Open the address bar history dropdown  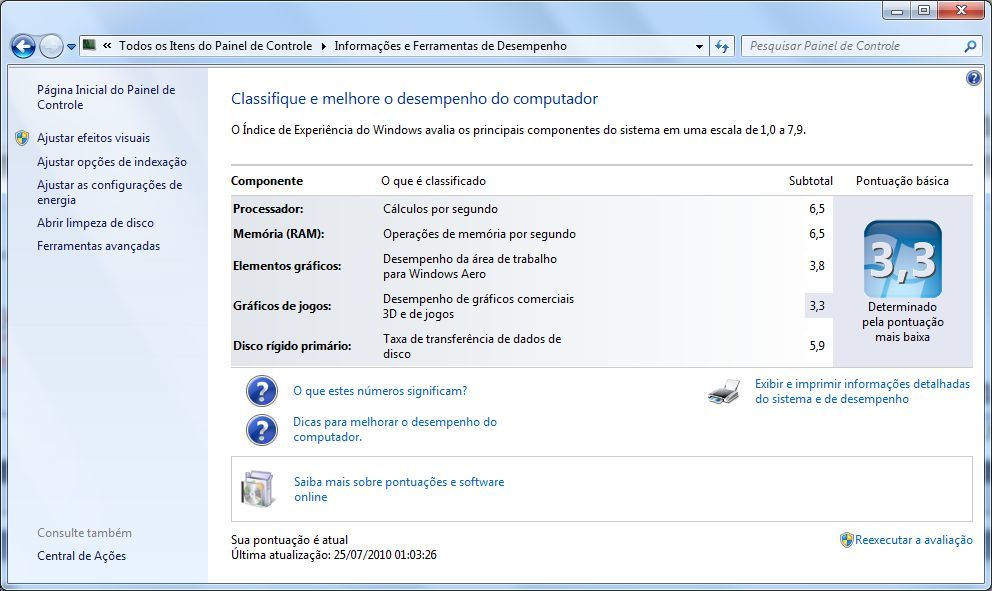pos(699,46)
